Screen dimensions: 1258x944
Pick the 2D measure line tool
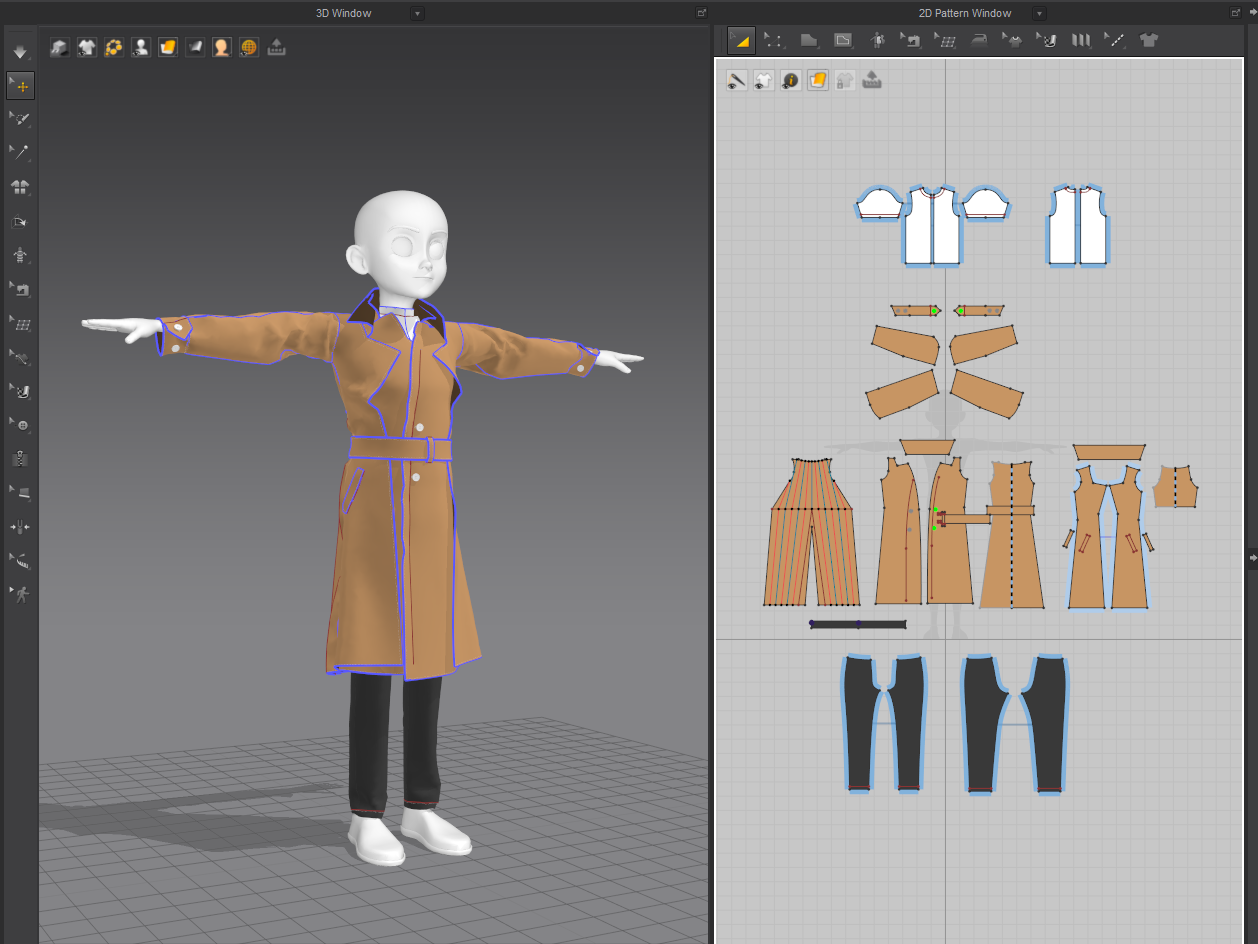(1115, 40)
